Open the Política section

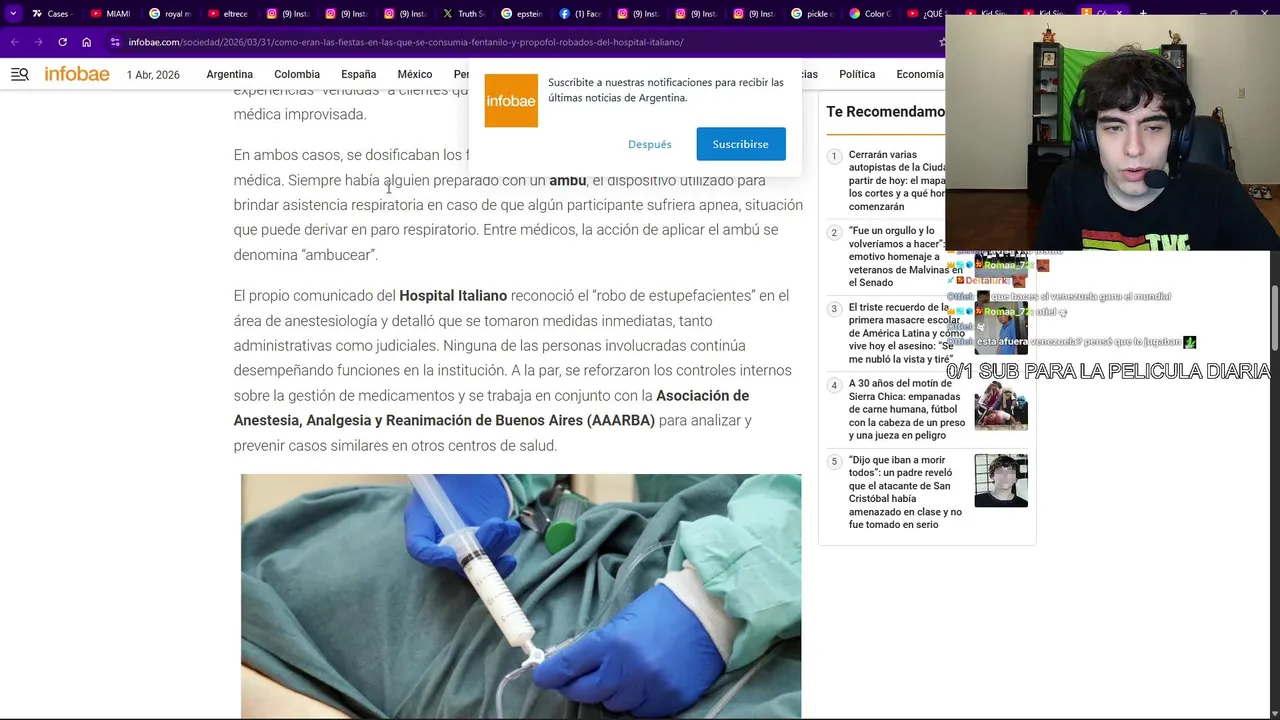(x=857, y=75)
